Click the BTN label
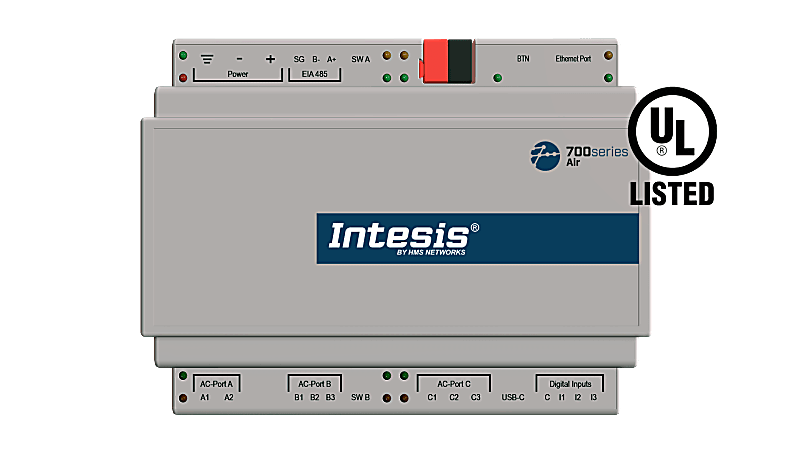The image size is (800, 450). pos(523,59)
